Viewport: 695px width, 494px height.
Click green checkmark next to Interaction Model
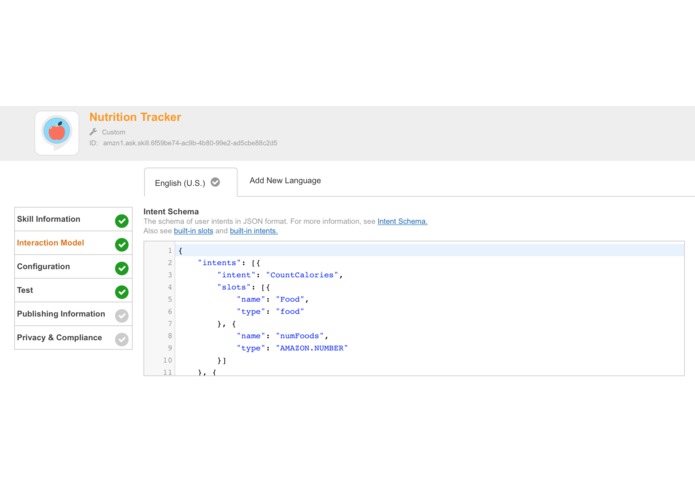122,245
